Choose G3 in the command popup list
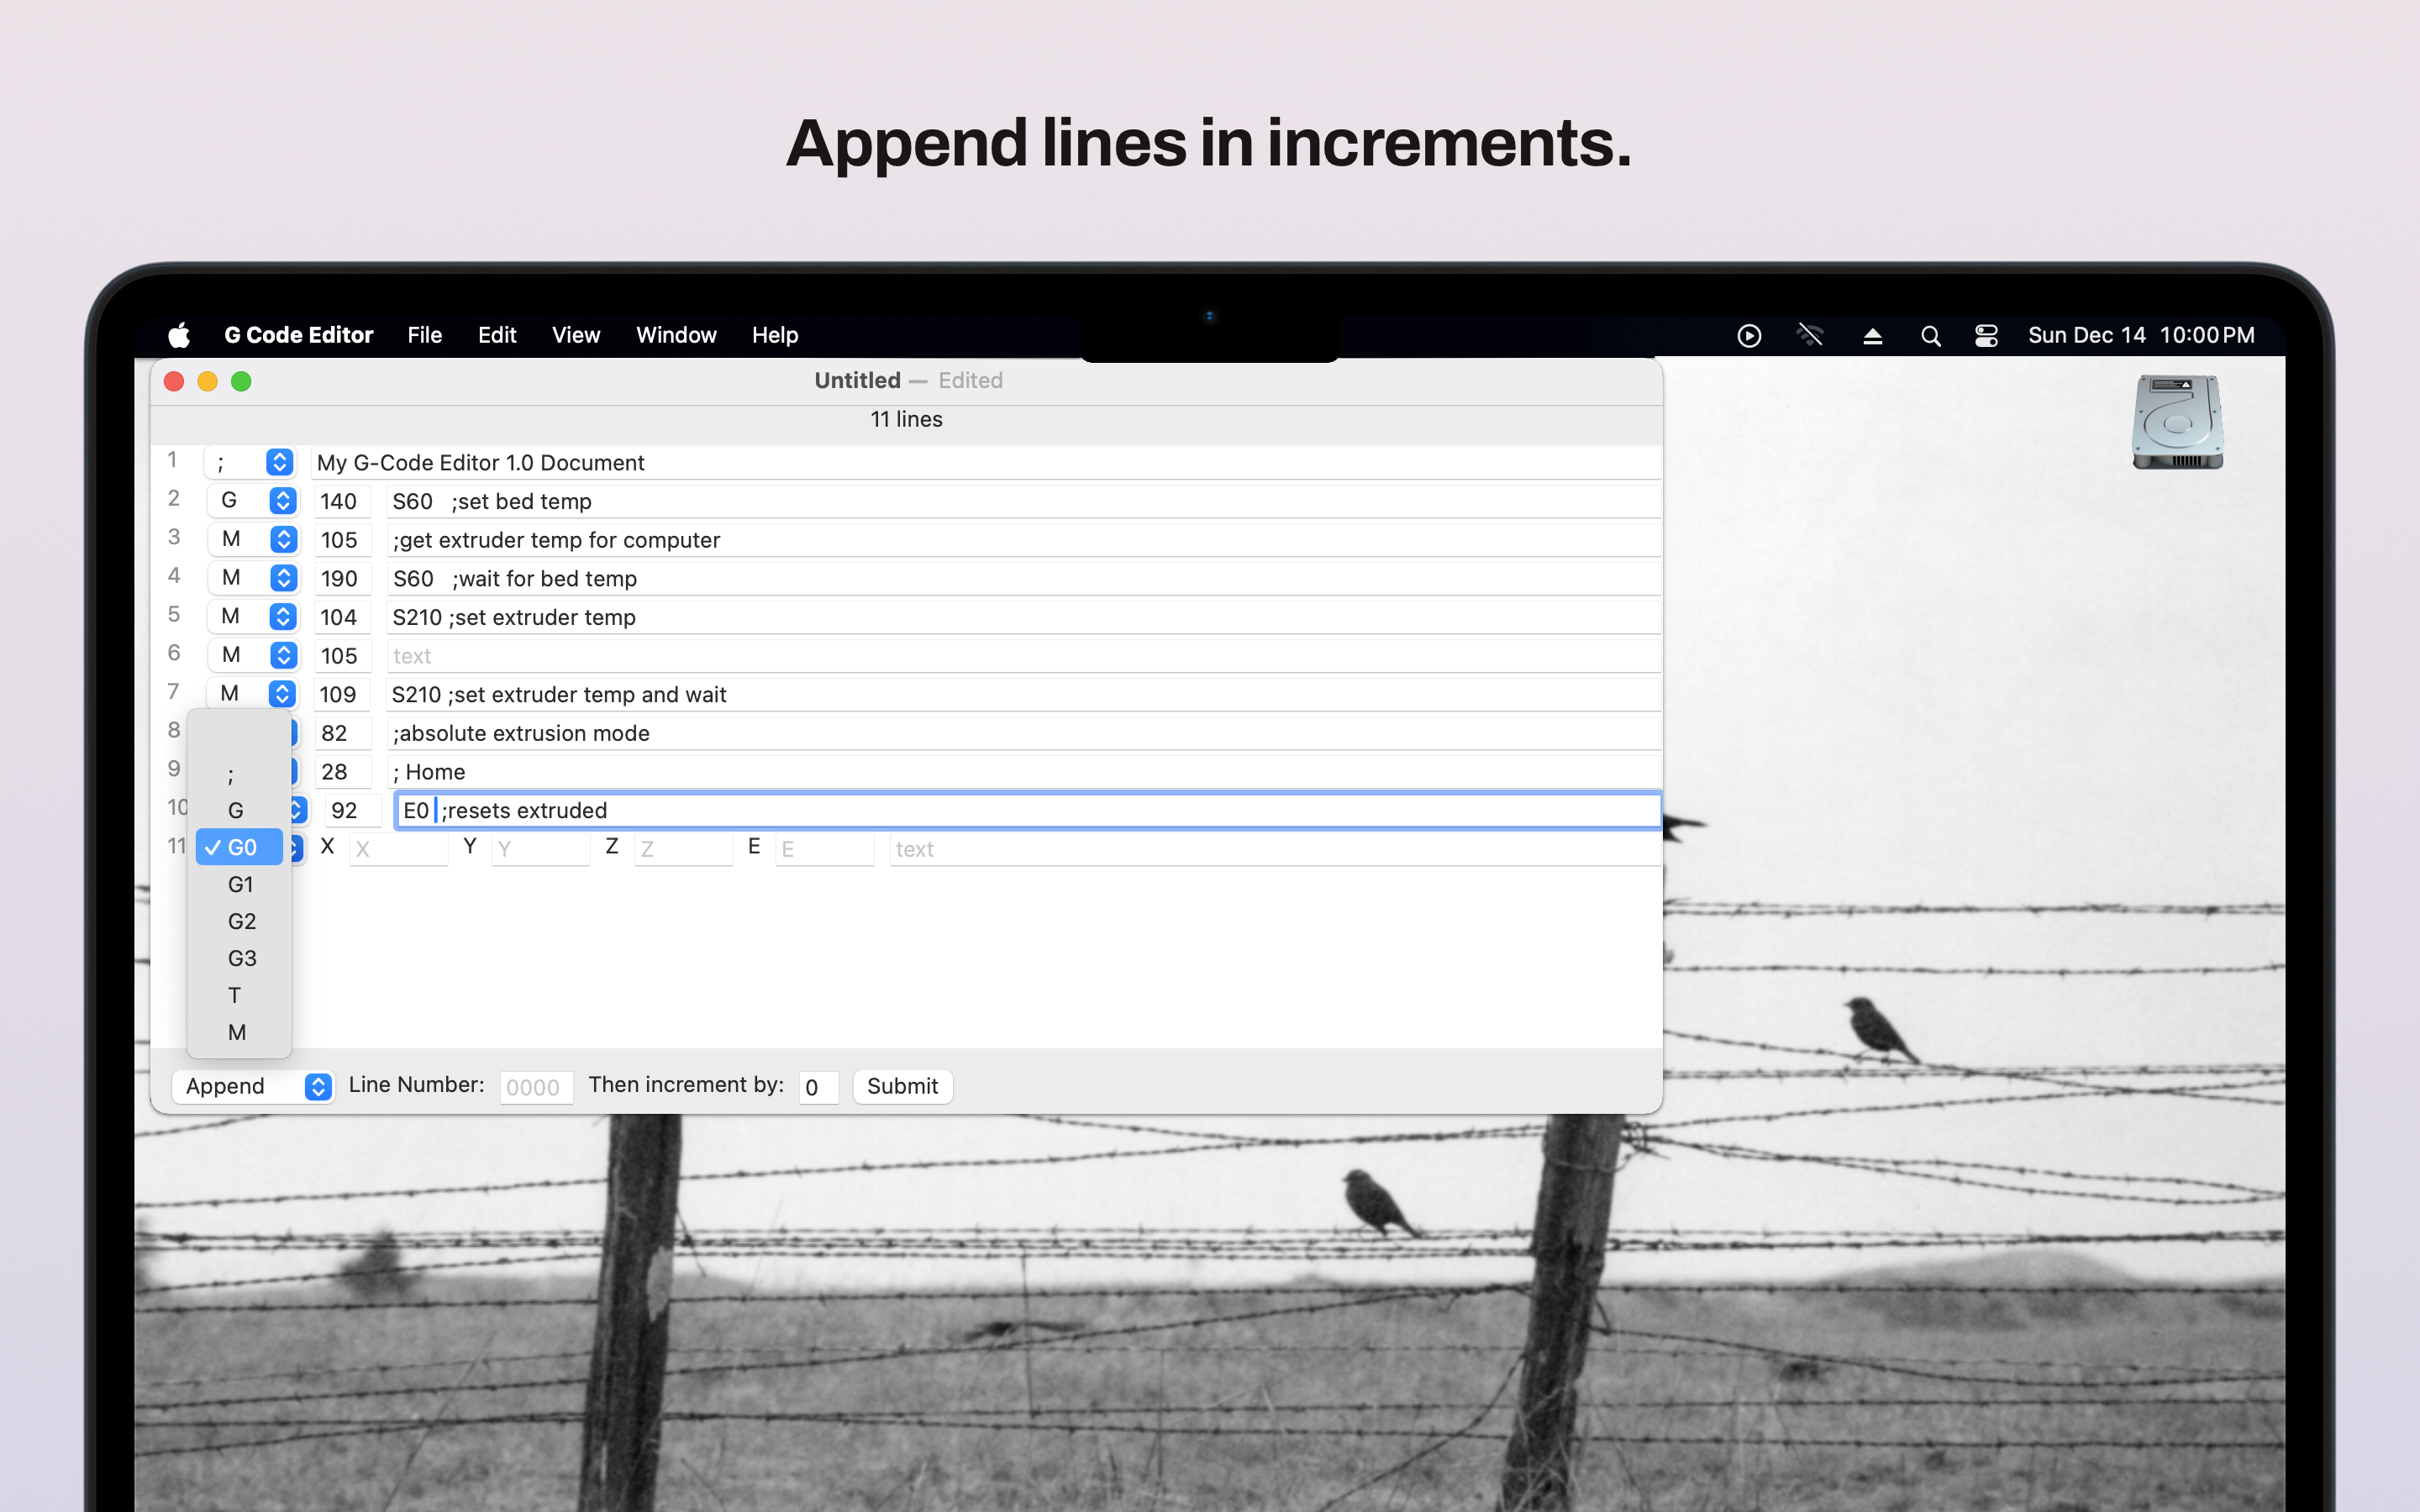This screenshot has width=2420, height=1512. point(239,958)
